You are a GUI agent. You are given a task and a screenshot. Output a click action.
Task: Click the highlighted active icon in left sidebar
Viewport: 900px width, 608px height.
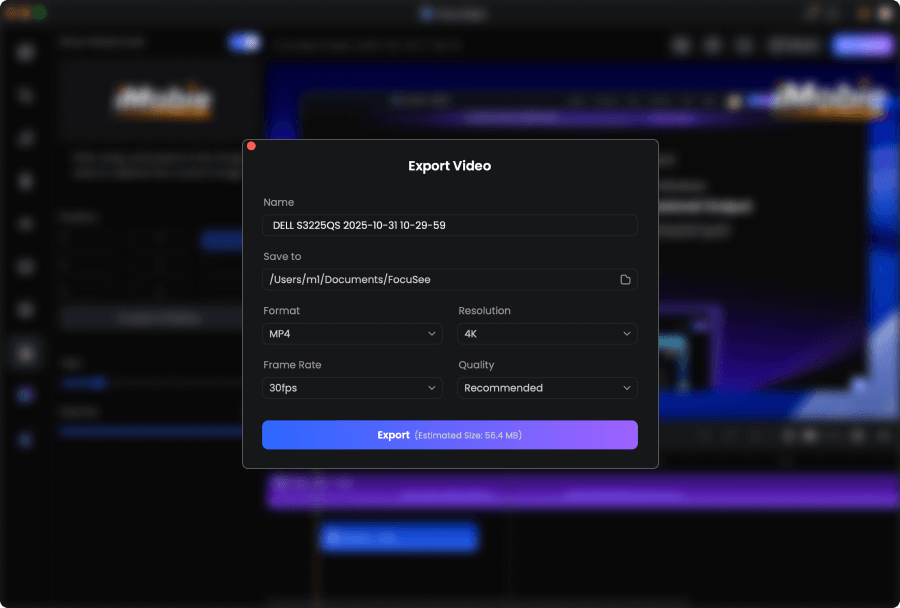[x=25, y=352]
